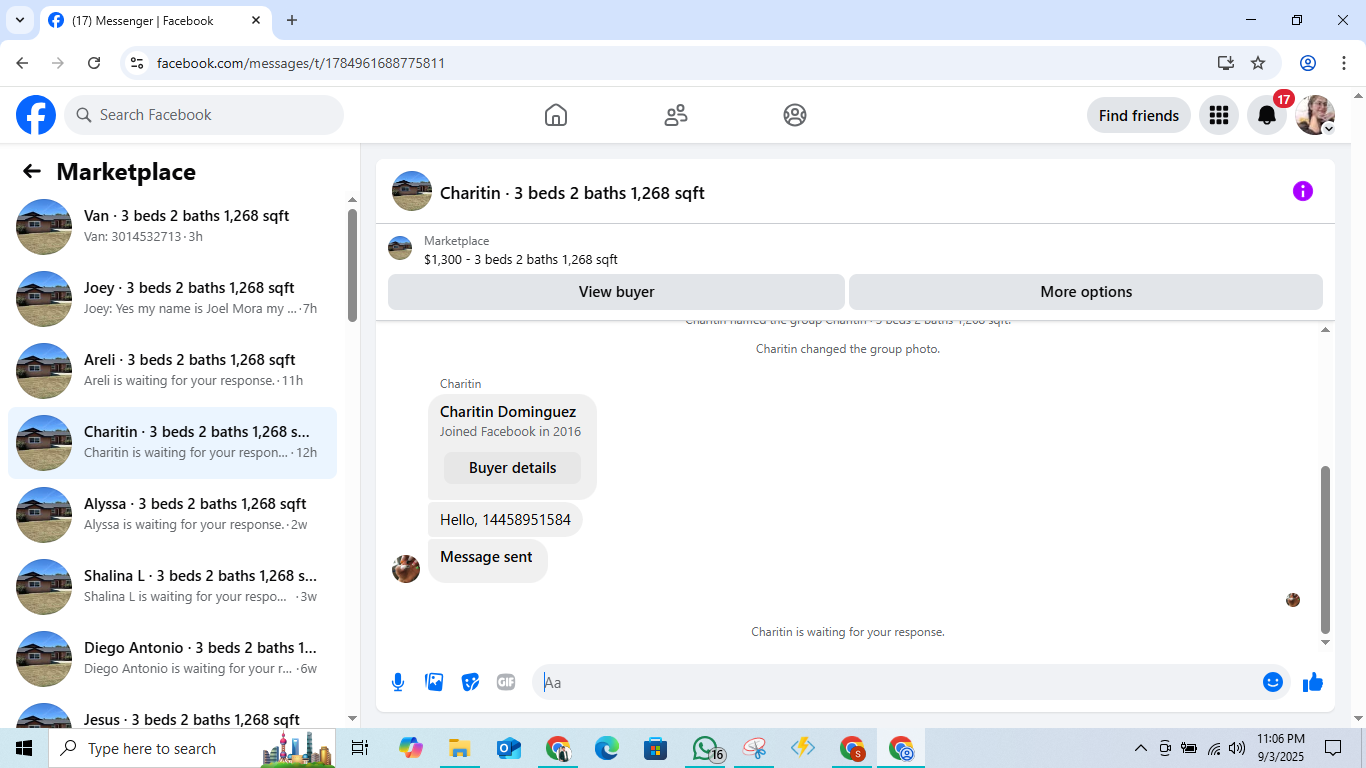The width and height of the screenshot is (1366, 768).
Task: Open Microsoft Edge from the taskbar
Action: [607, 748]
